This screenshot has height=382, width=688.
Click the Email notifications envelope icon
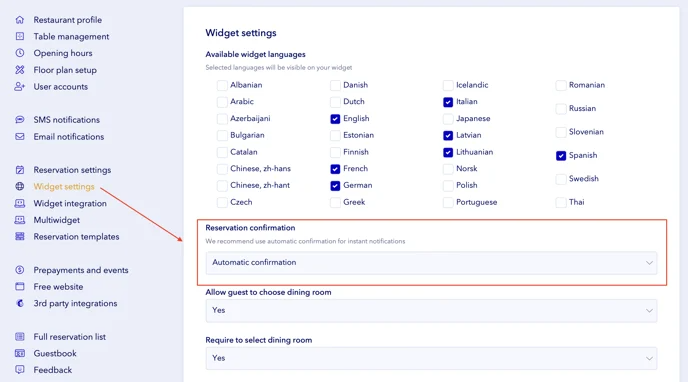point(20,136)
